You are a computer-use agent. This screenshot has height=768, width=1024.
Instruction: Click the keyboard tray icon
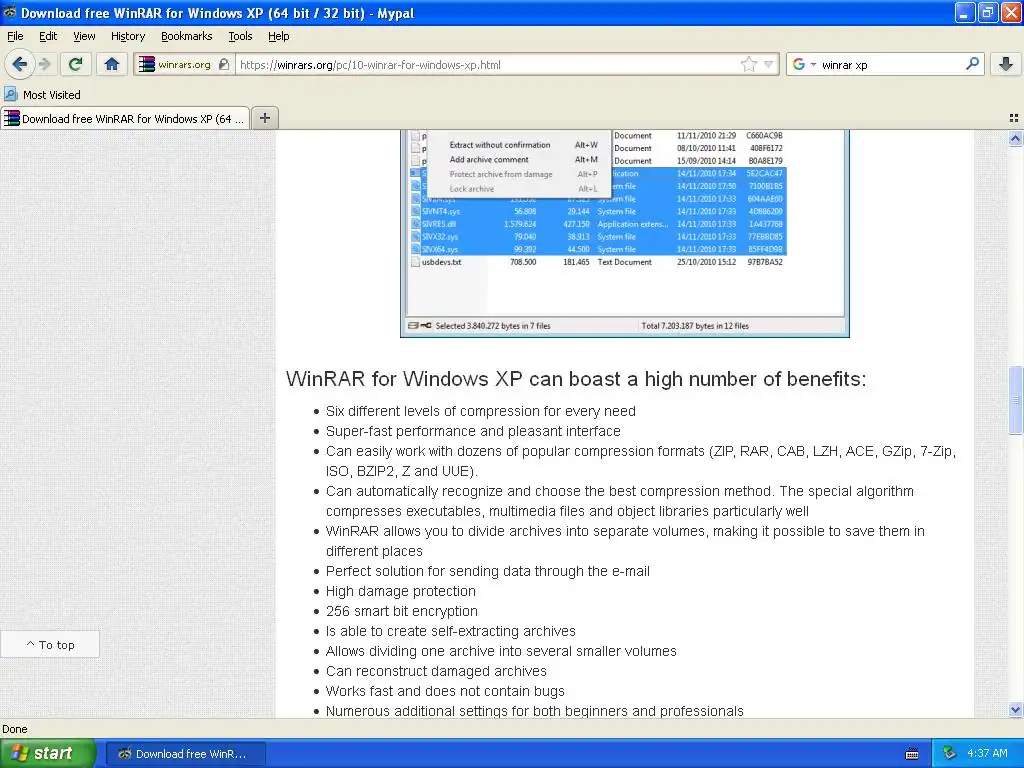[912, 754]
